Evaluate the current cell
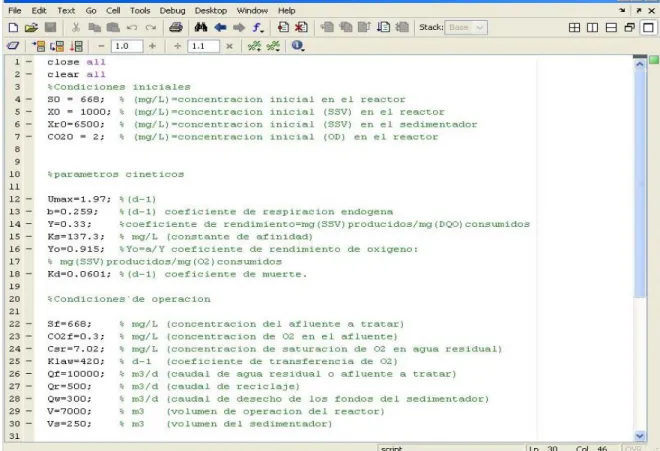660x451 pixels. coord(39,46)
